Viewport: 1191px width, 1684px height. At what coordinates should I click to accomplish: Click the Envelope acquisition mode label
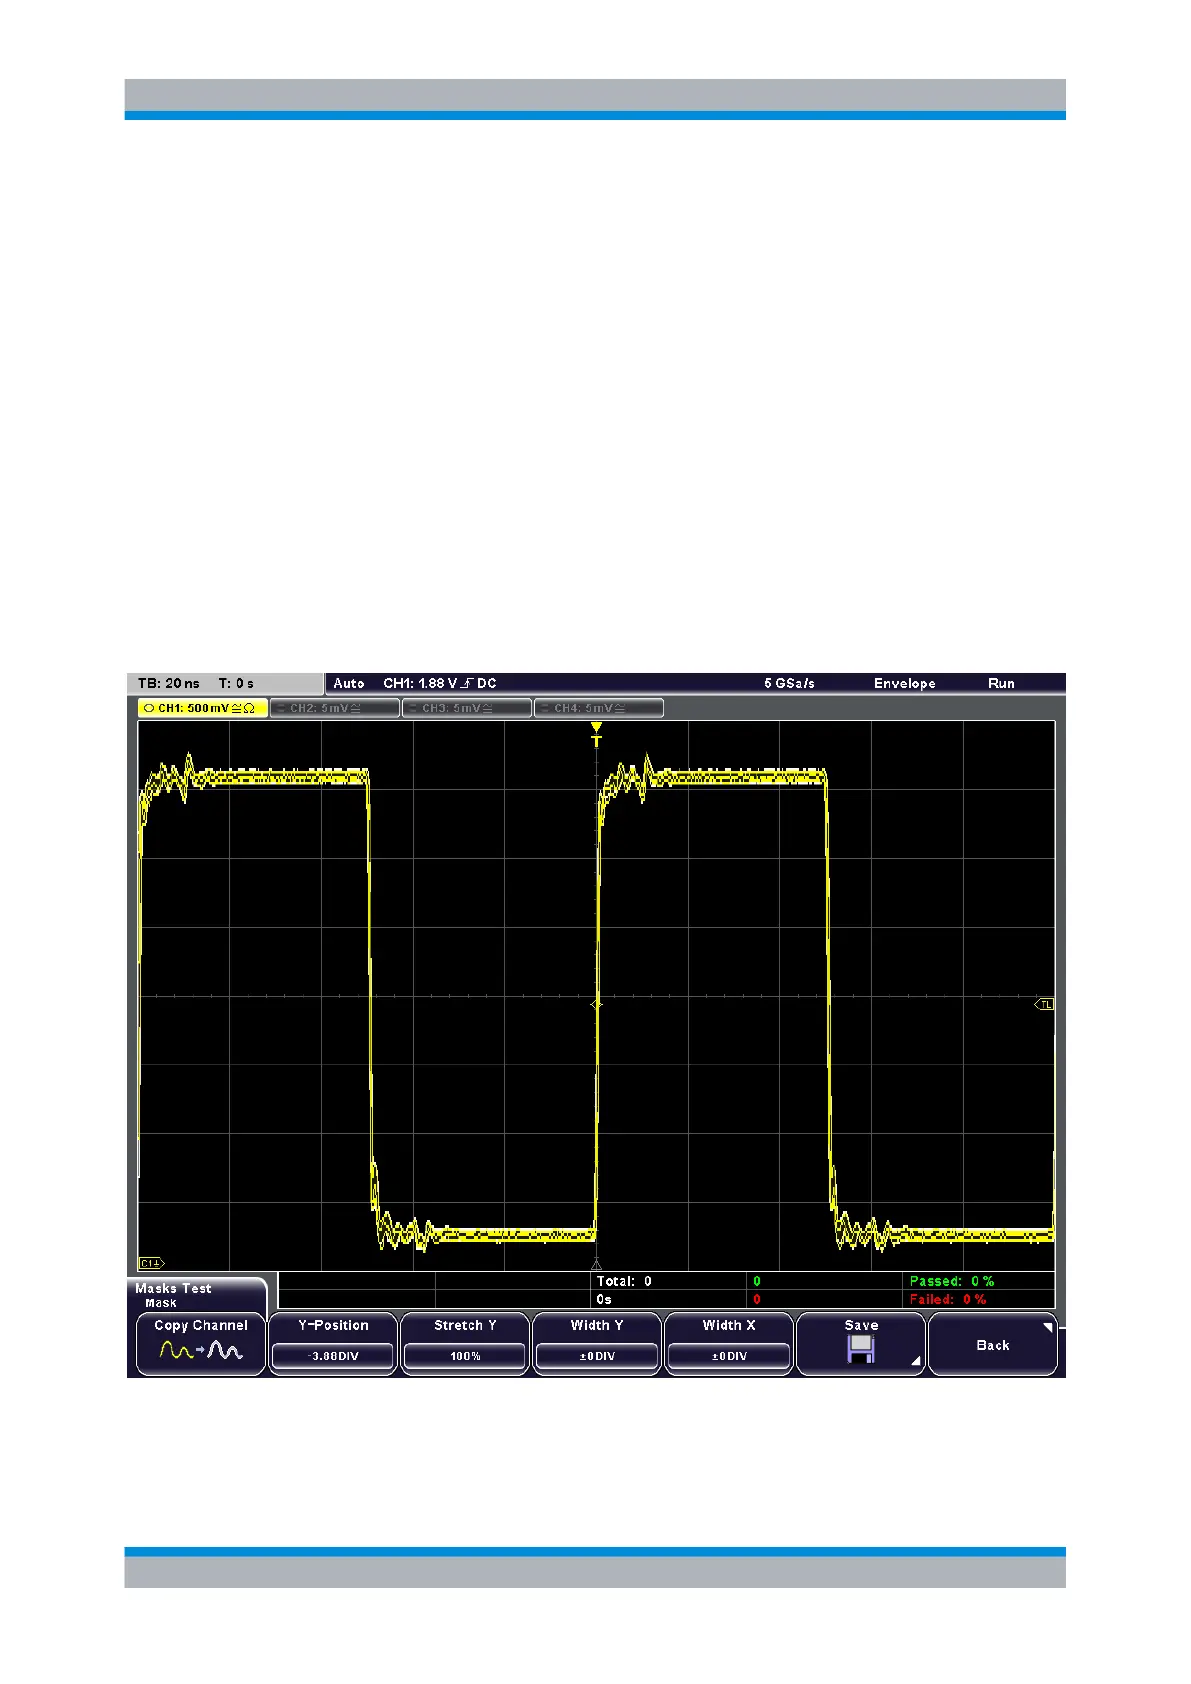click(x=905, y=683)
